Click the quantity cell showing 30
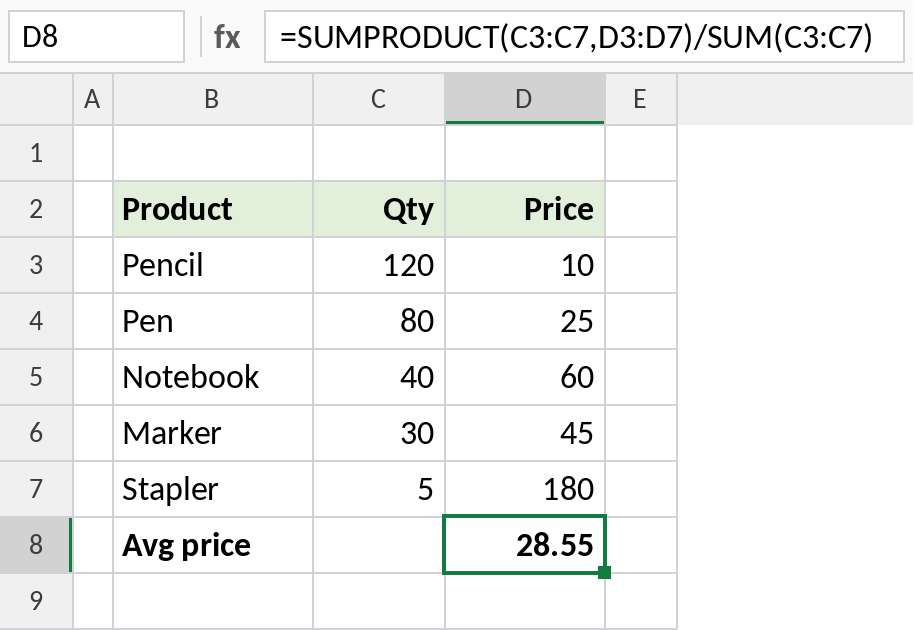This screenshot has width=914, height=630. [x=379, y=432]
